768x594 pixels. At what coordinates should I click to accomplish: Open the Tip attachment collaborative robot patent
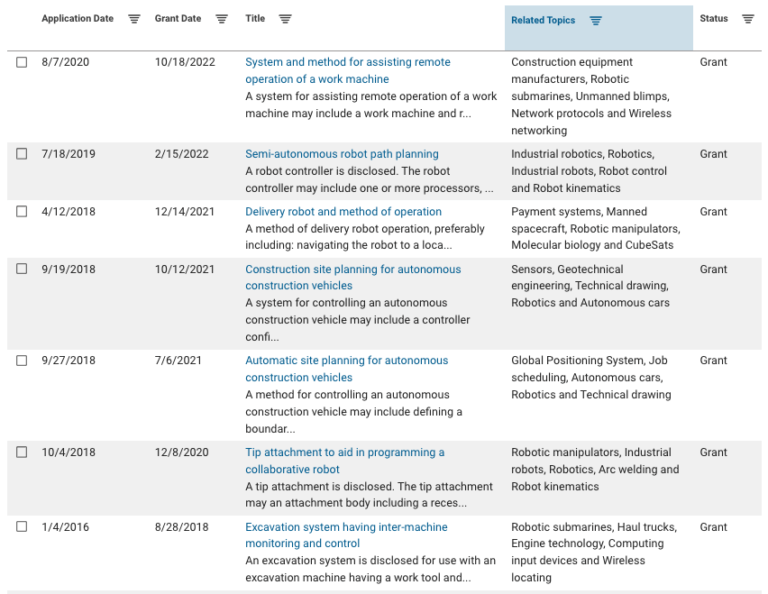(x=345, y=461)
